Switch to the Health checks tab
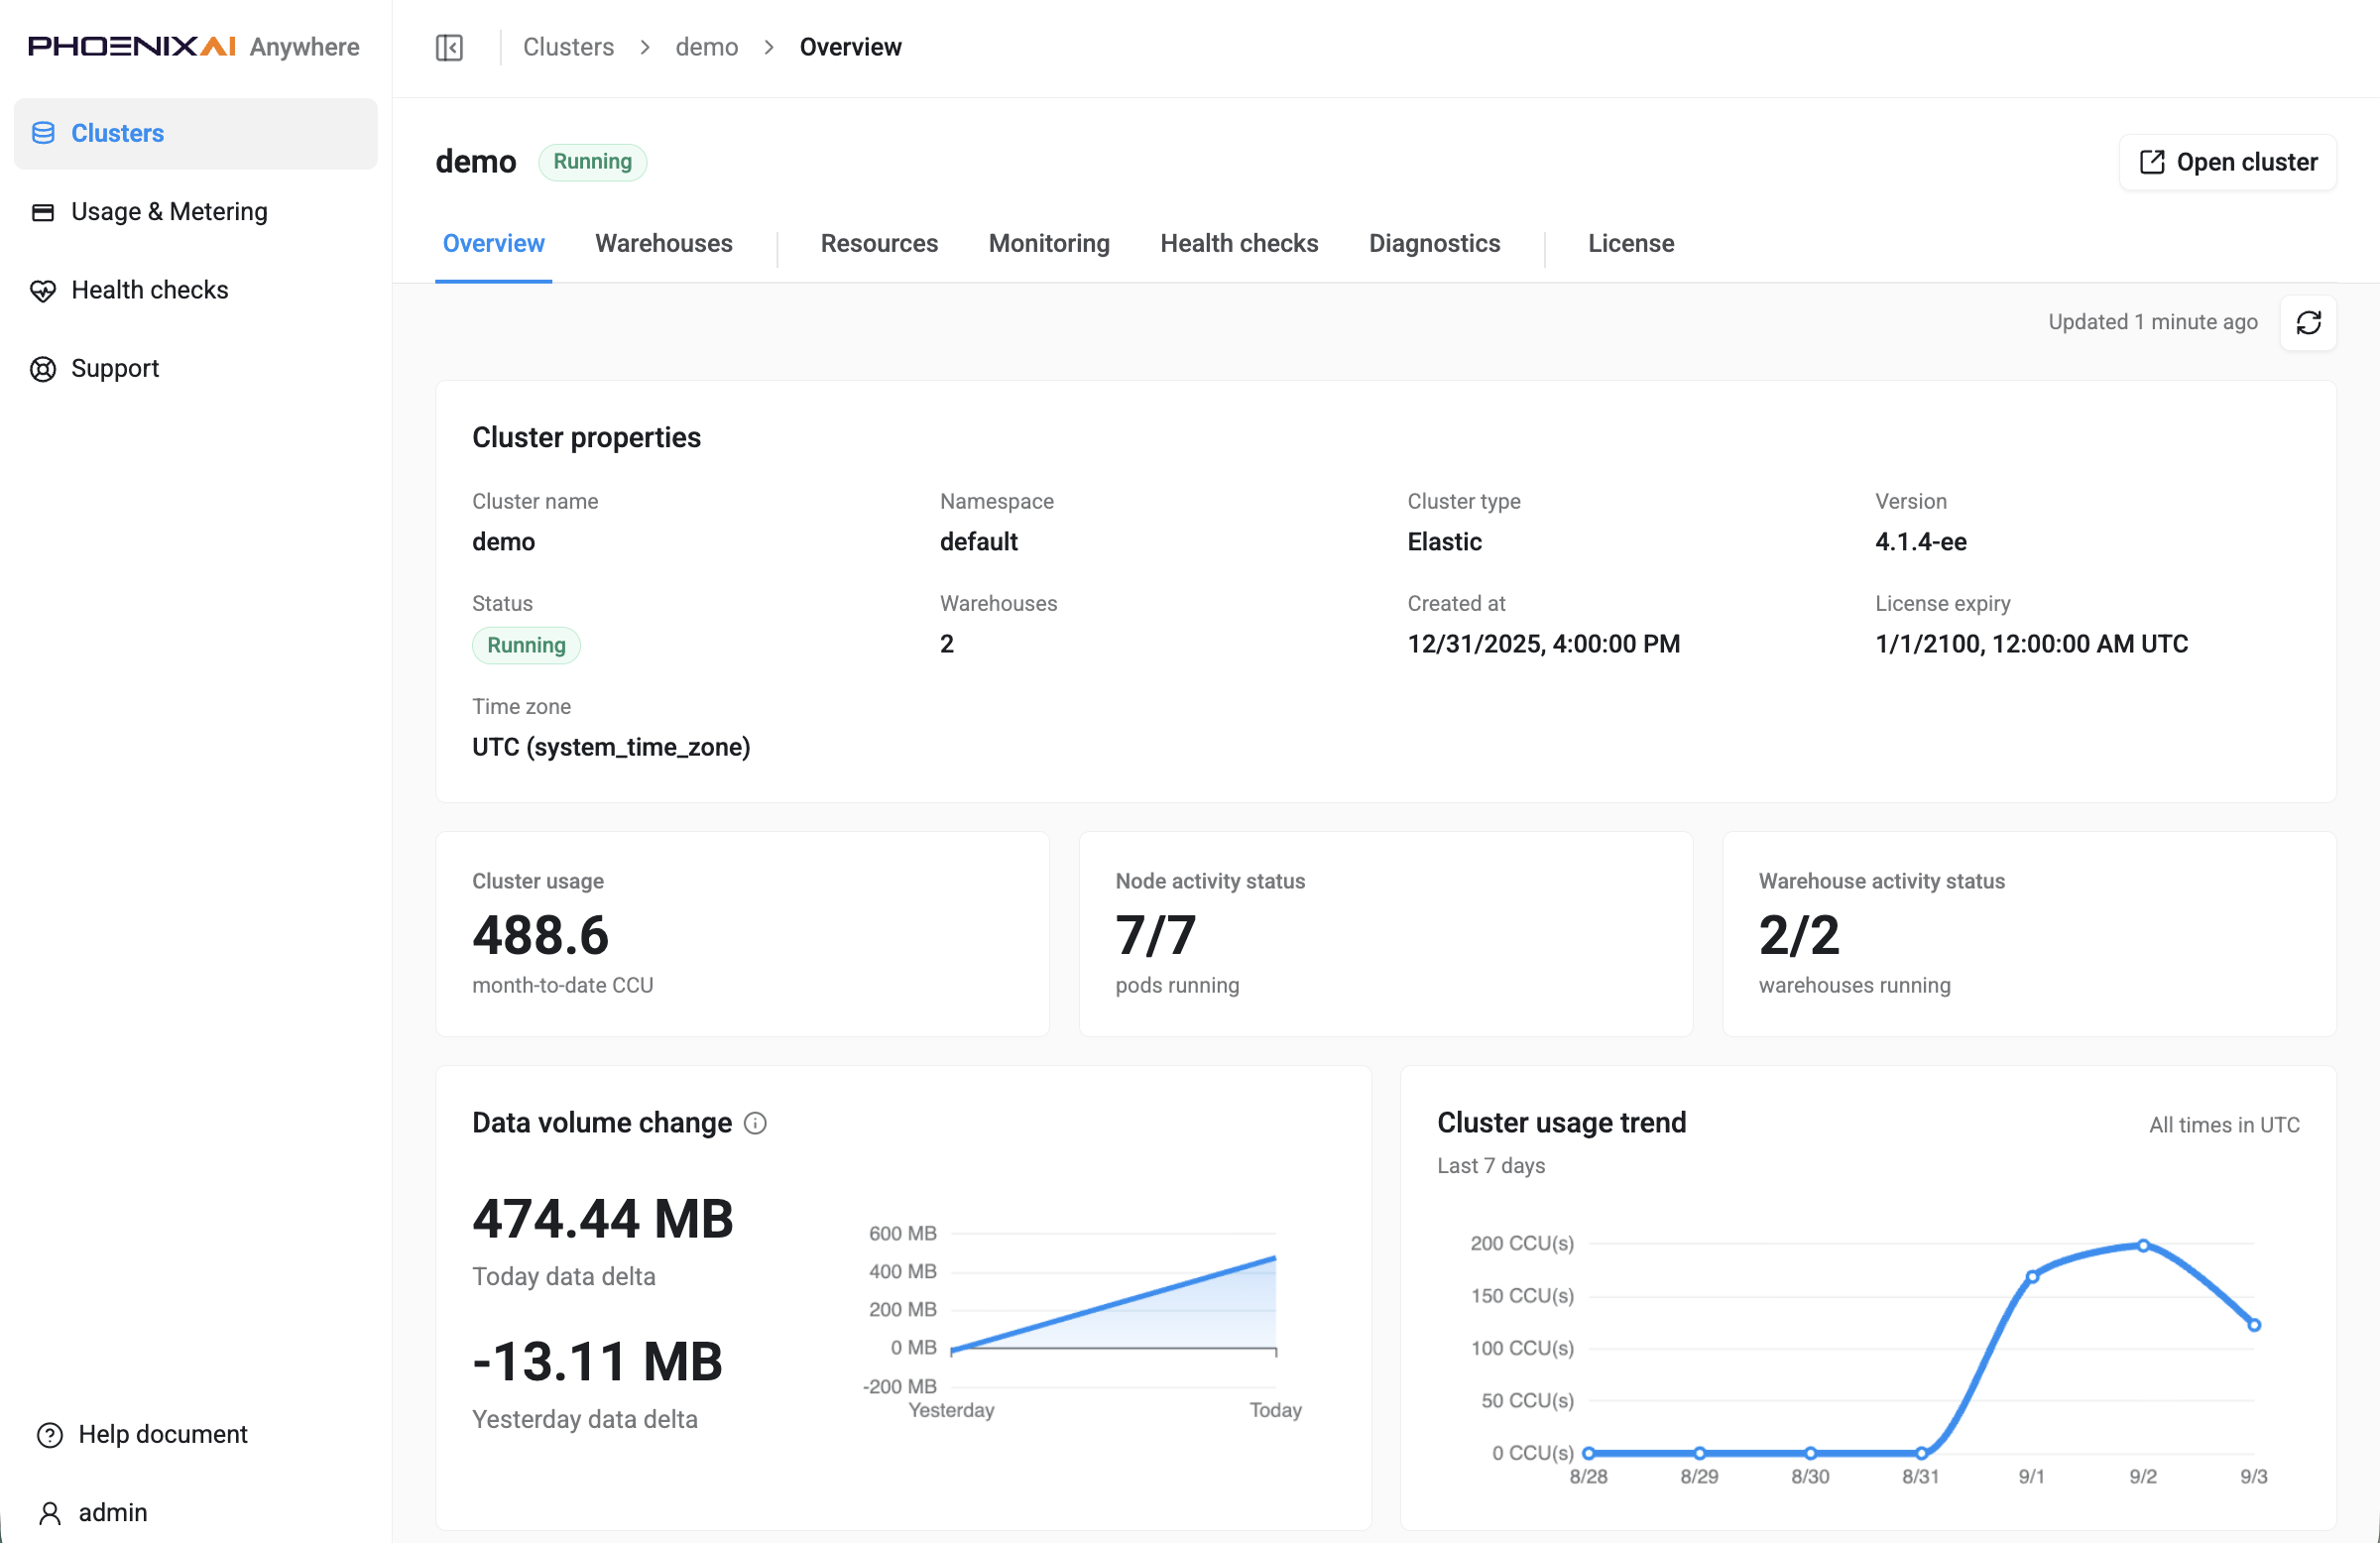Screen dimensions: 2380x1543 [1239, 244]
